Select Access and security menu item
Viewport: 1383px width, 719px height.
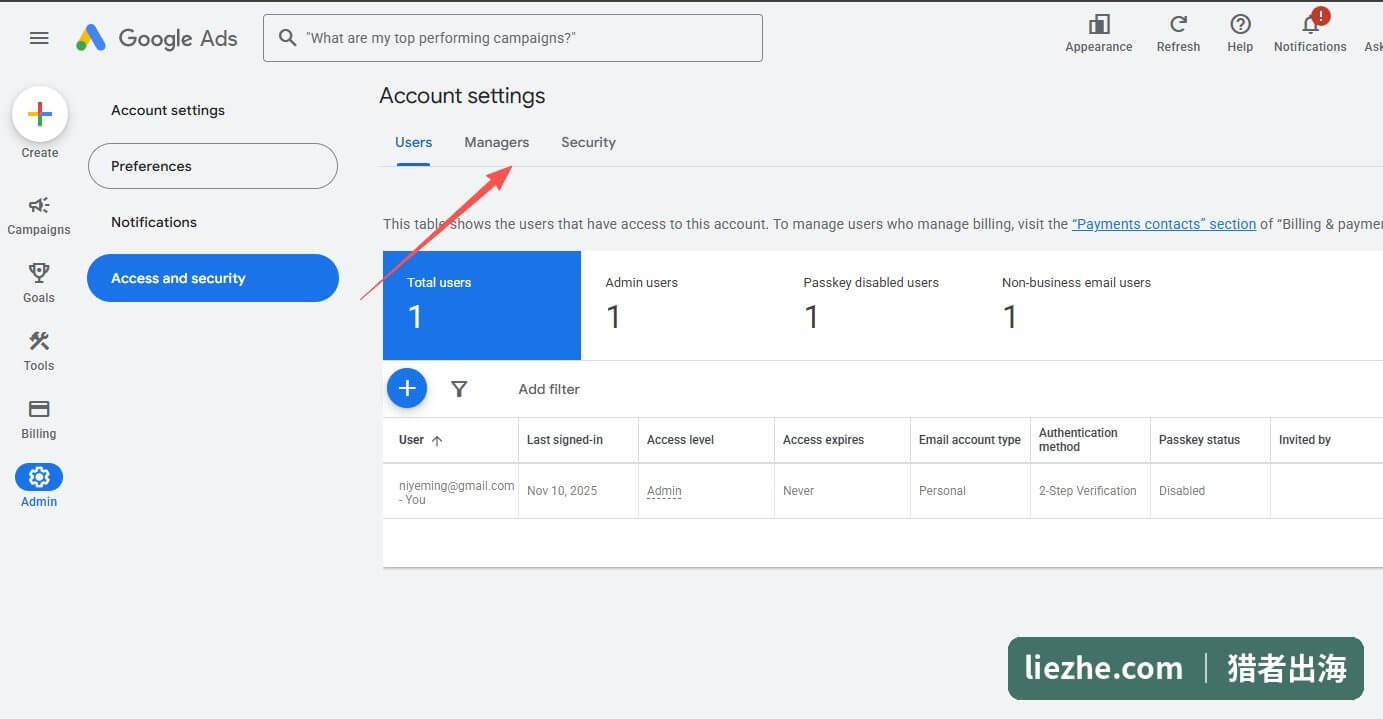pyautogui.click(x=213, y=278)
